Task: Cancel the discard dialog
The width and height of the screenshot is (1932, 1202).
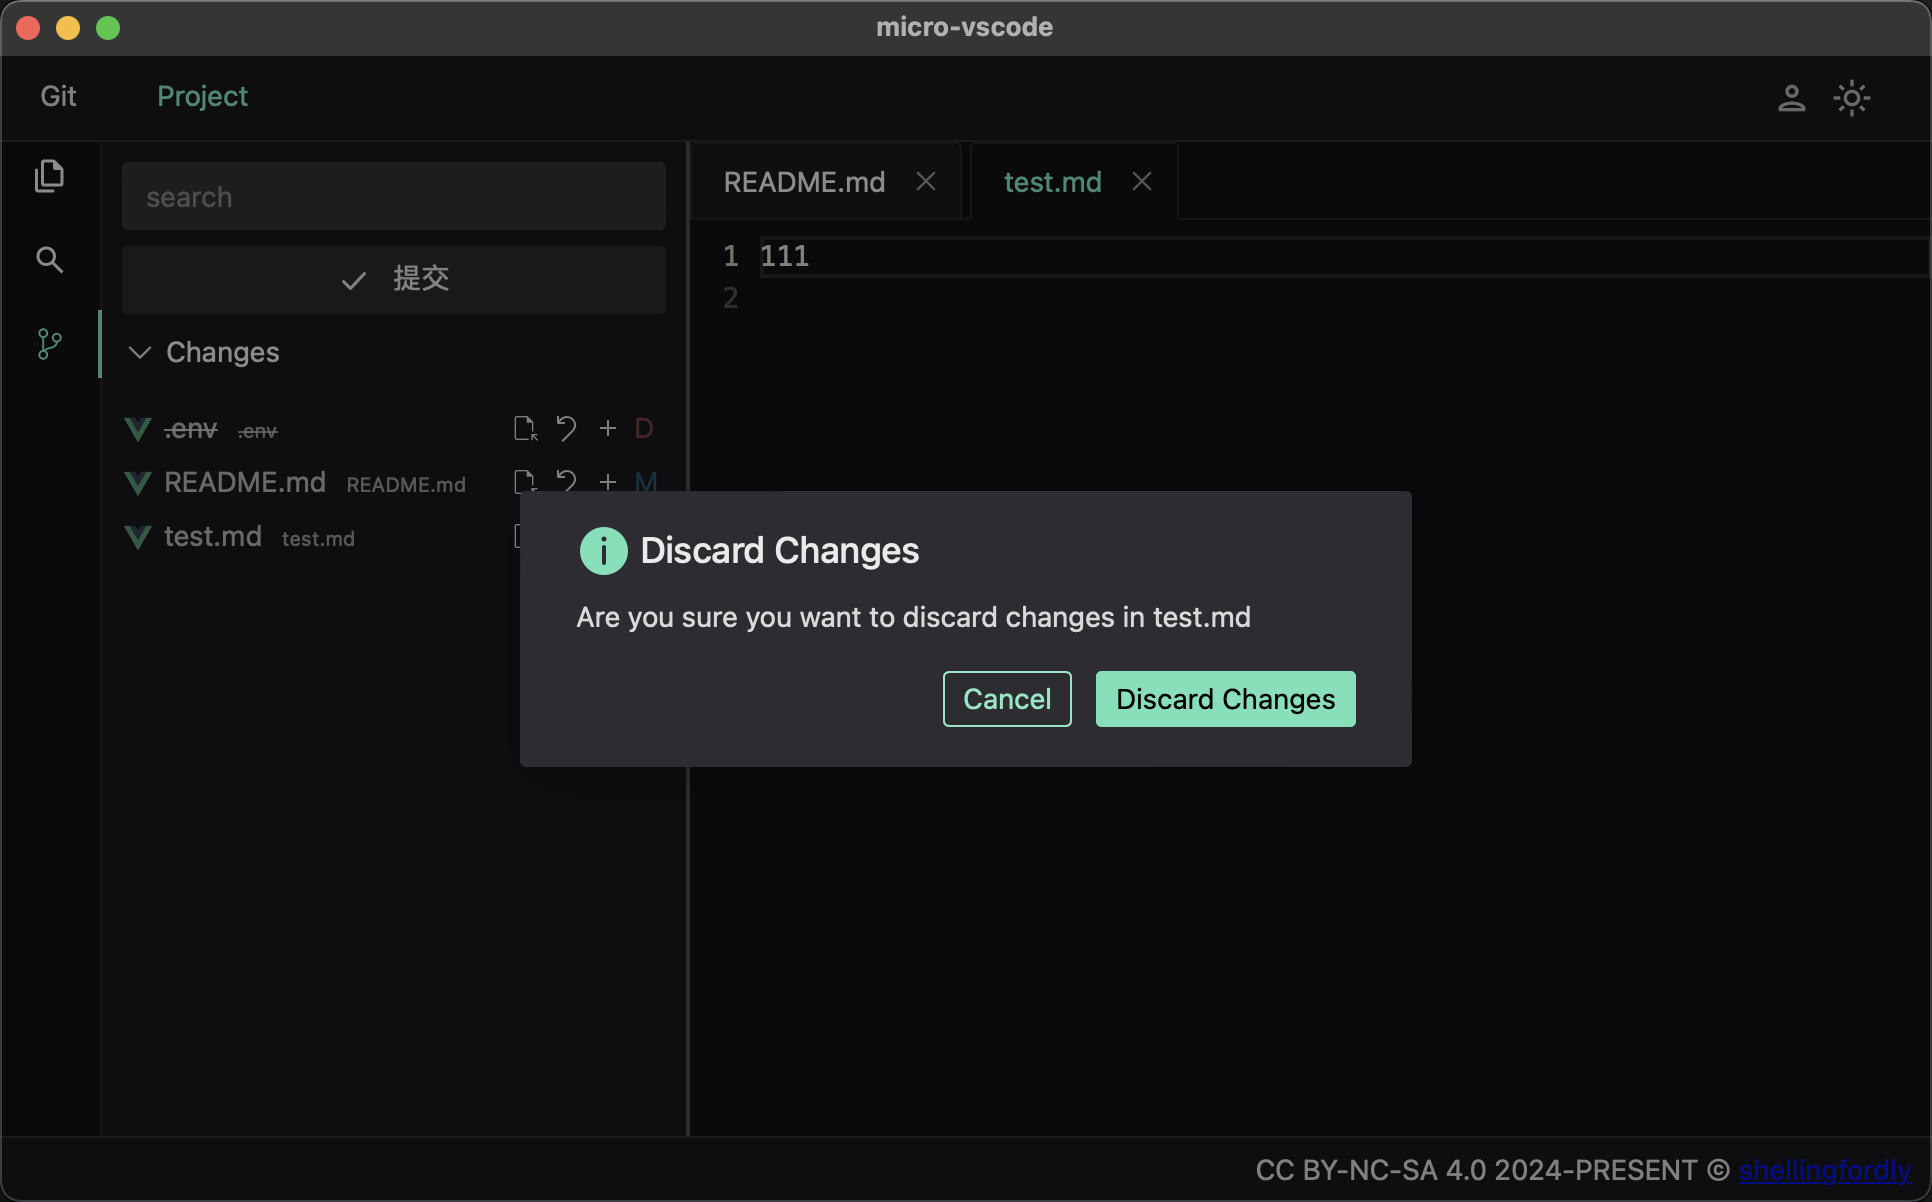Action: point(1007,699)
